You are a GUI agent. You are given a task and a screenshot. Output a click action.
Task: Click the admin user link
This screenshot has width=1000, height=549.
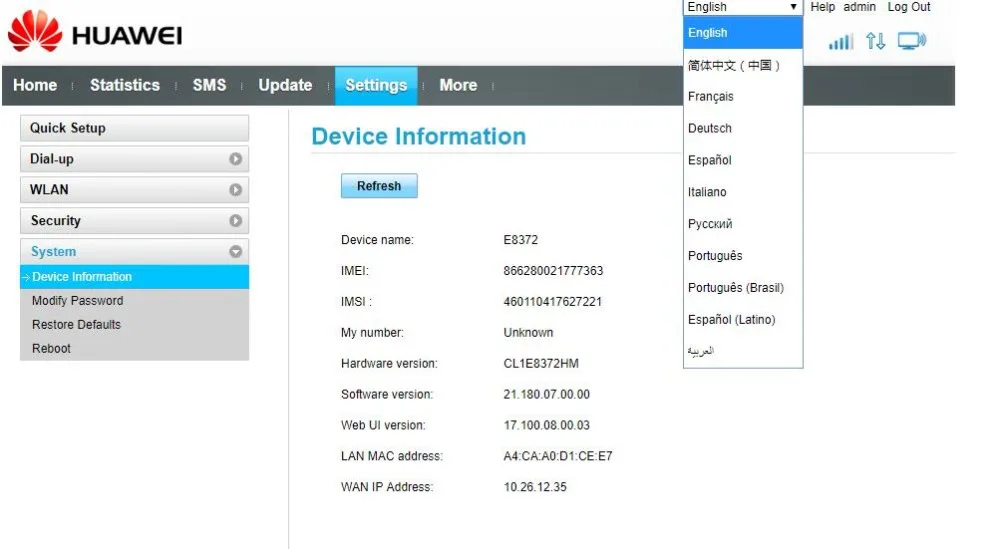pyautogui.click(x=860, y=7)
